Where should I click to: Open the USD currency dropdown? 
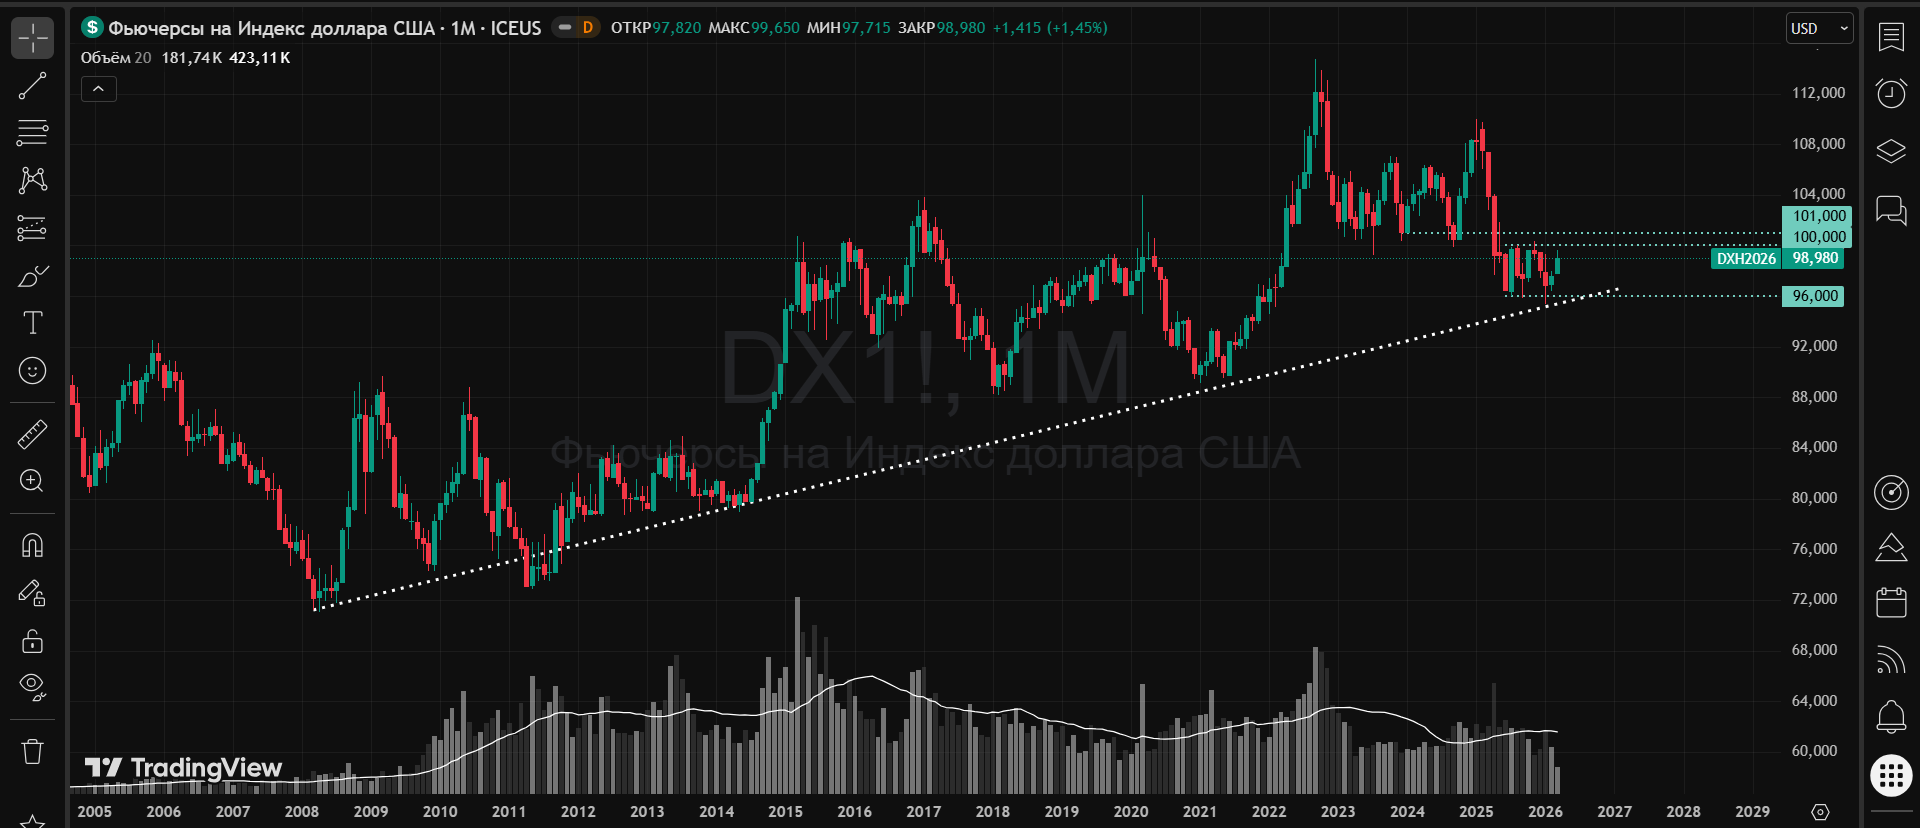(x=1820, y=28)
